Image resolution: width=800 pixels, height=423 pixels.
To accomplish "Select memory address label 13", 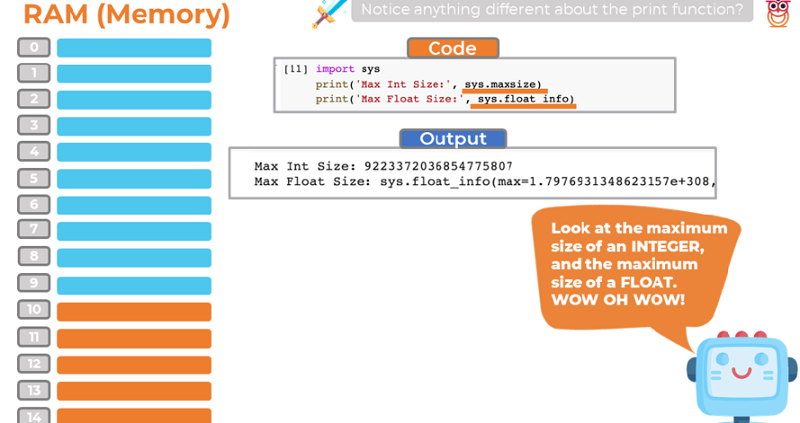I will click(34, 390).
